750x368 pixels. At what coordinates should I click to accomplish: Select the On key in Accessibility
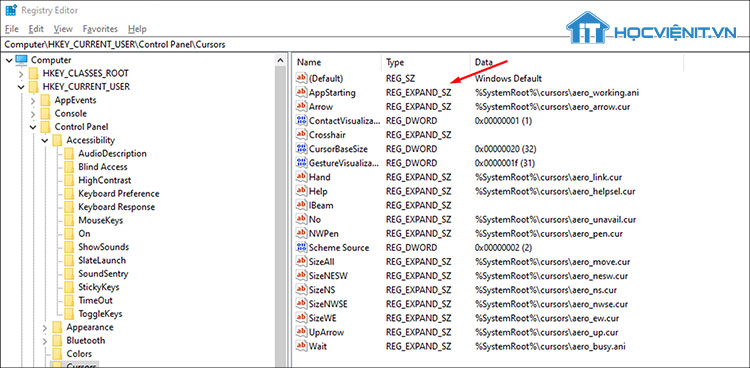point(84,234)
